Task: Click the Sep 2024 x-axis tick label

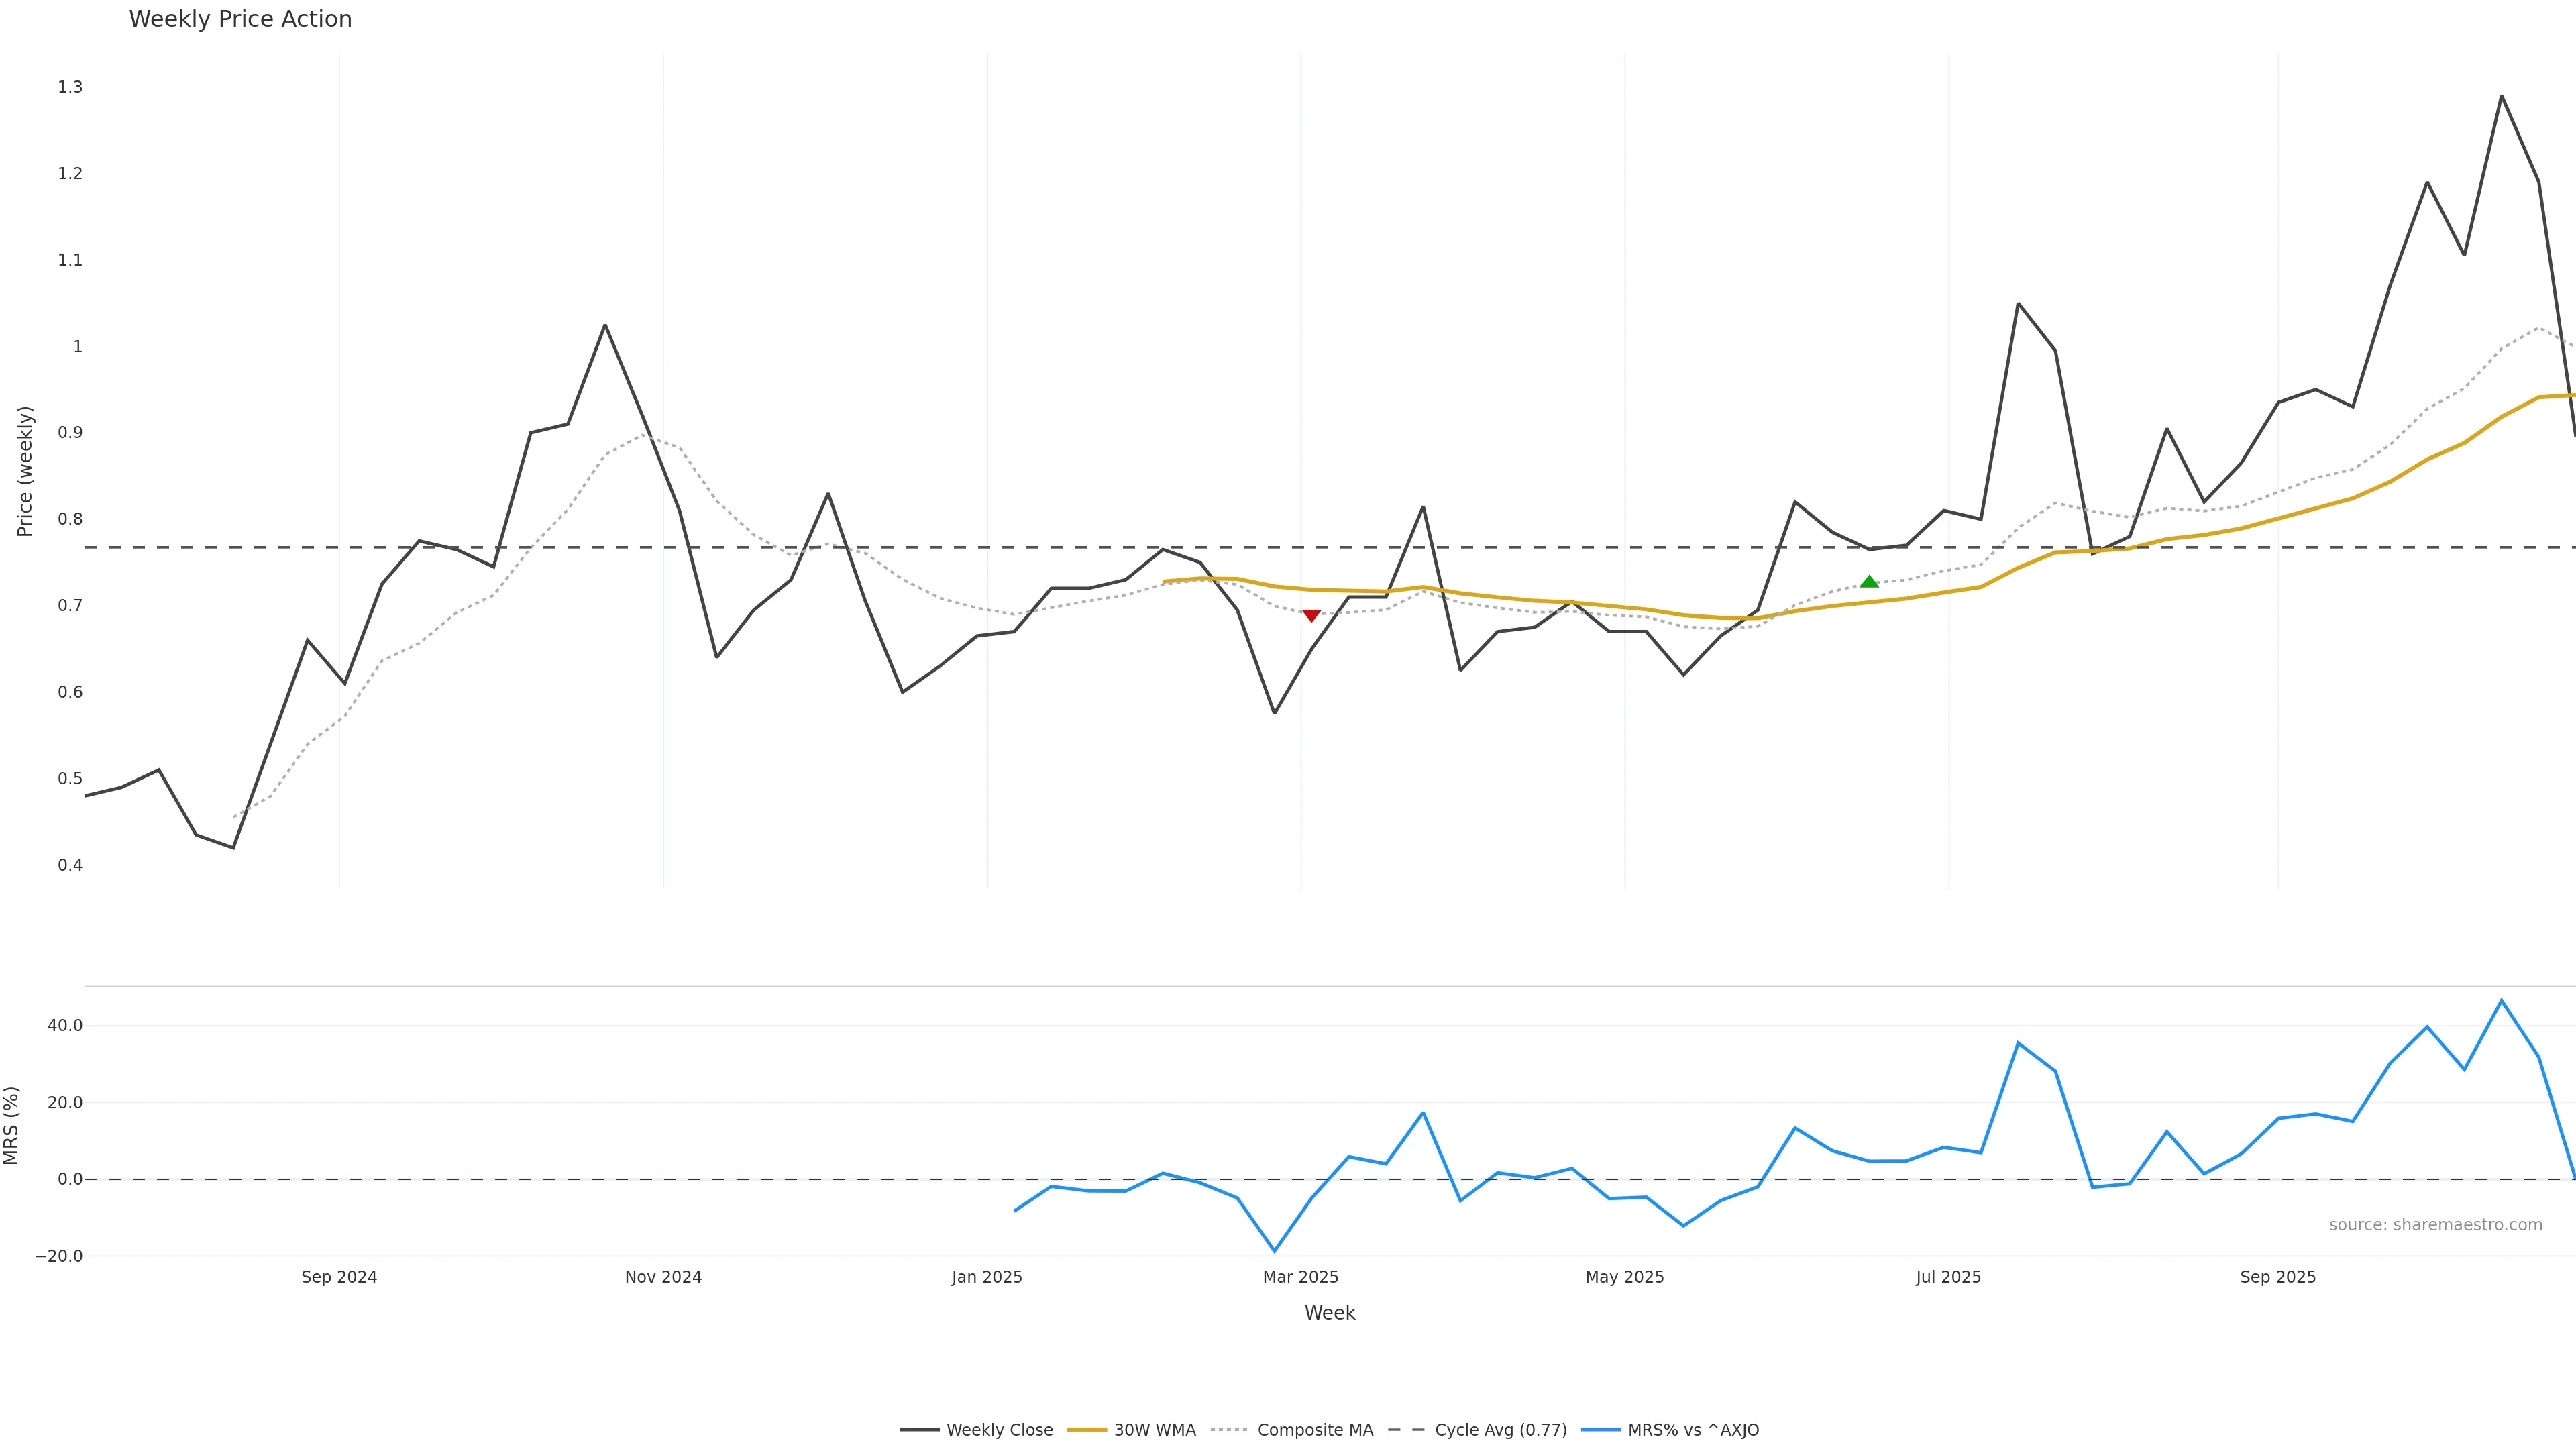Action: tap(339, 1277)
